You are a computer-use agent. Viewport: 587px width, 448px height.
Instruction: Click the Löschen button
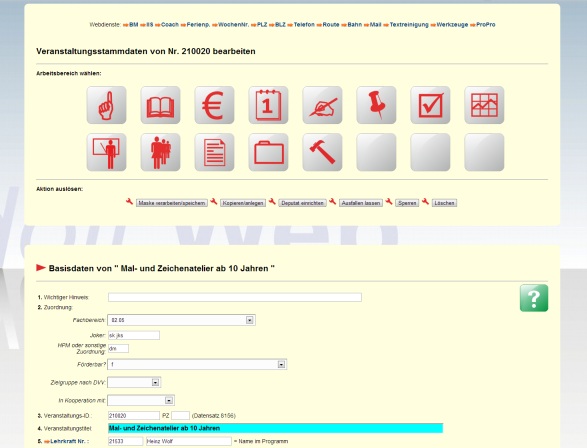[x=444, y=203]
